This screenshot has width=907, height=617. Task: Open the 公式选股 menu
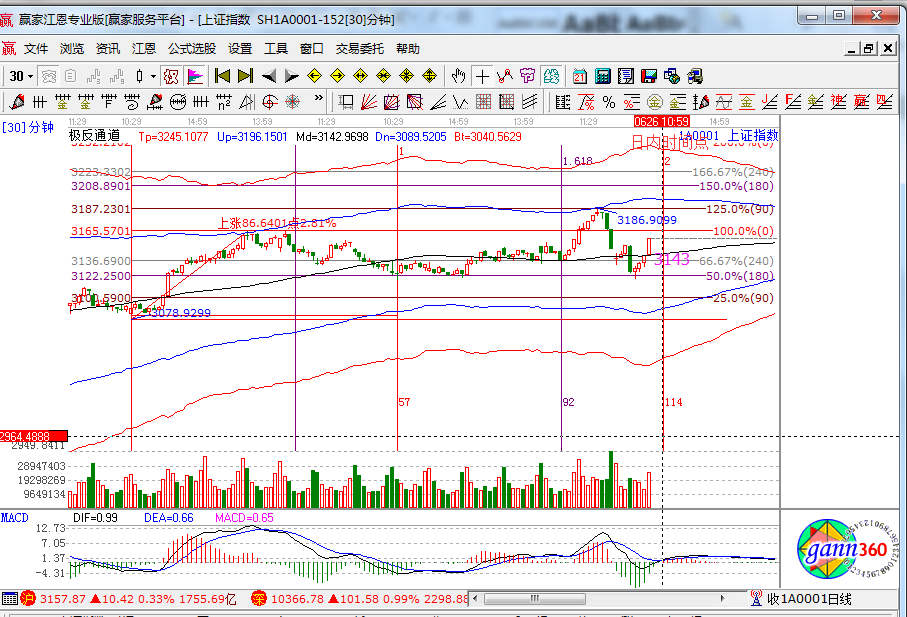point(191,49)
